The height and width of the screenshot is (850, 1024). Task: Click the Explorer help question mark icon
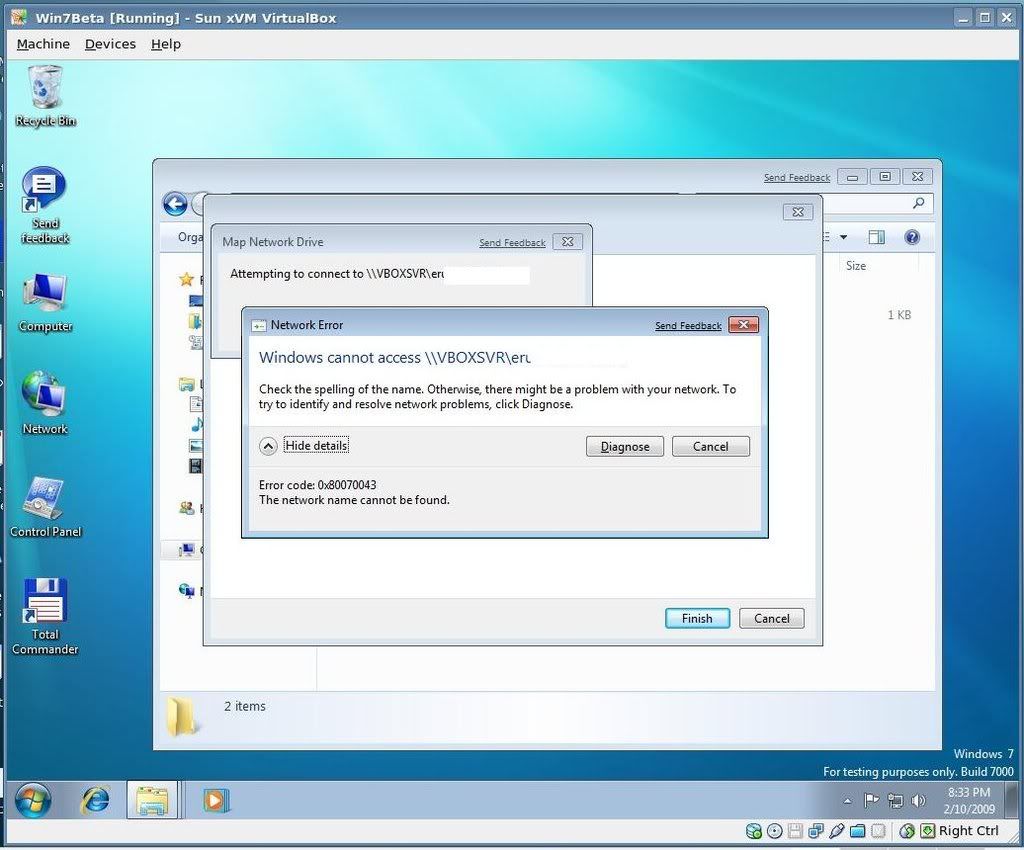(911, 237)
